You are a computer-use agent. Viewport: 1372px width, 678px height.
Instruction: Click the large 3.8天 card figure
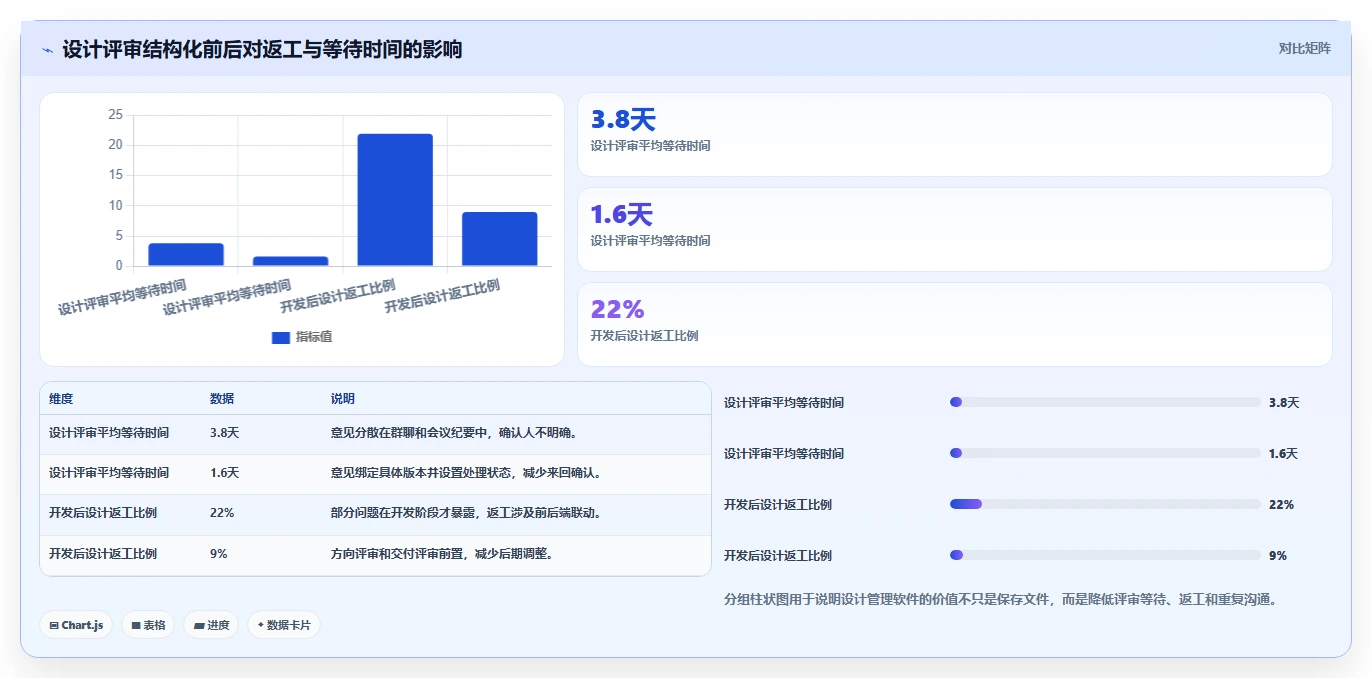pos(623,120)
